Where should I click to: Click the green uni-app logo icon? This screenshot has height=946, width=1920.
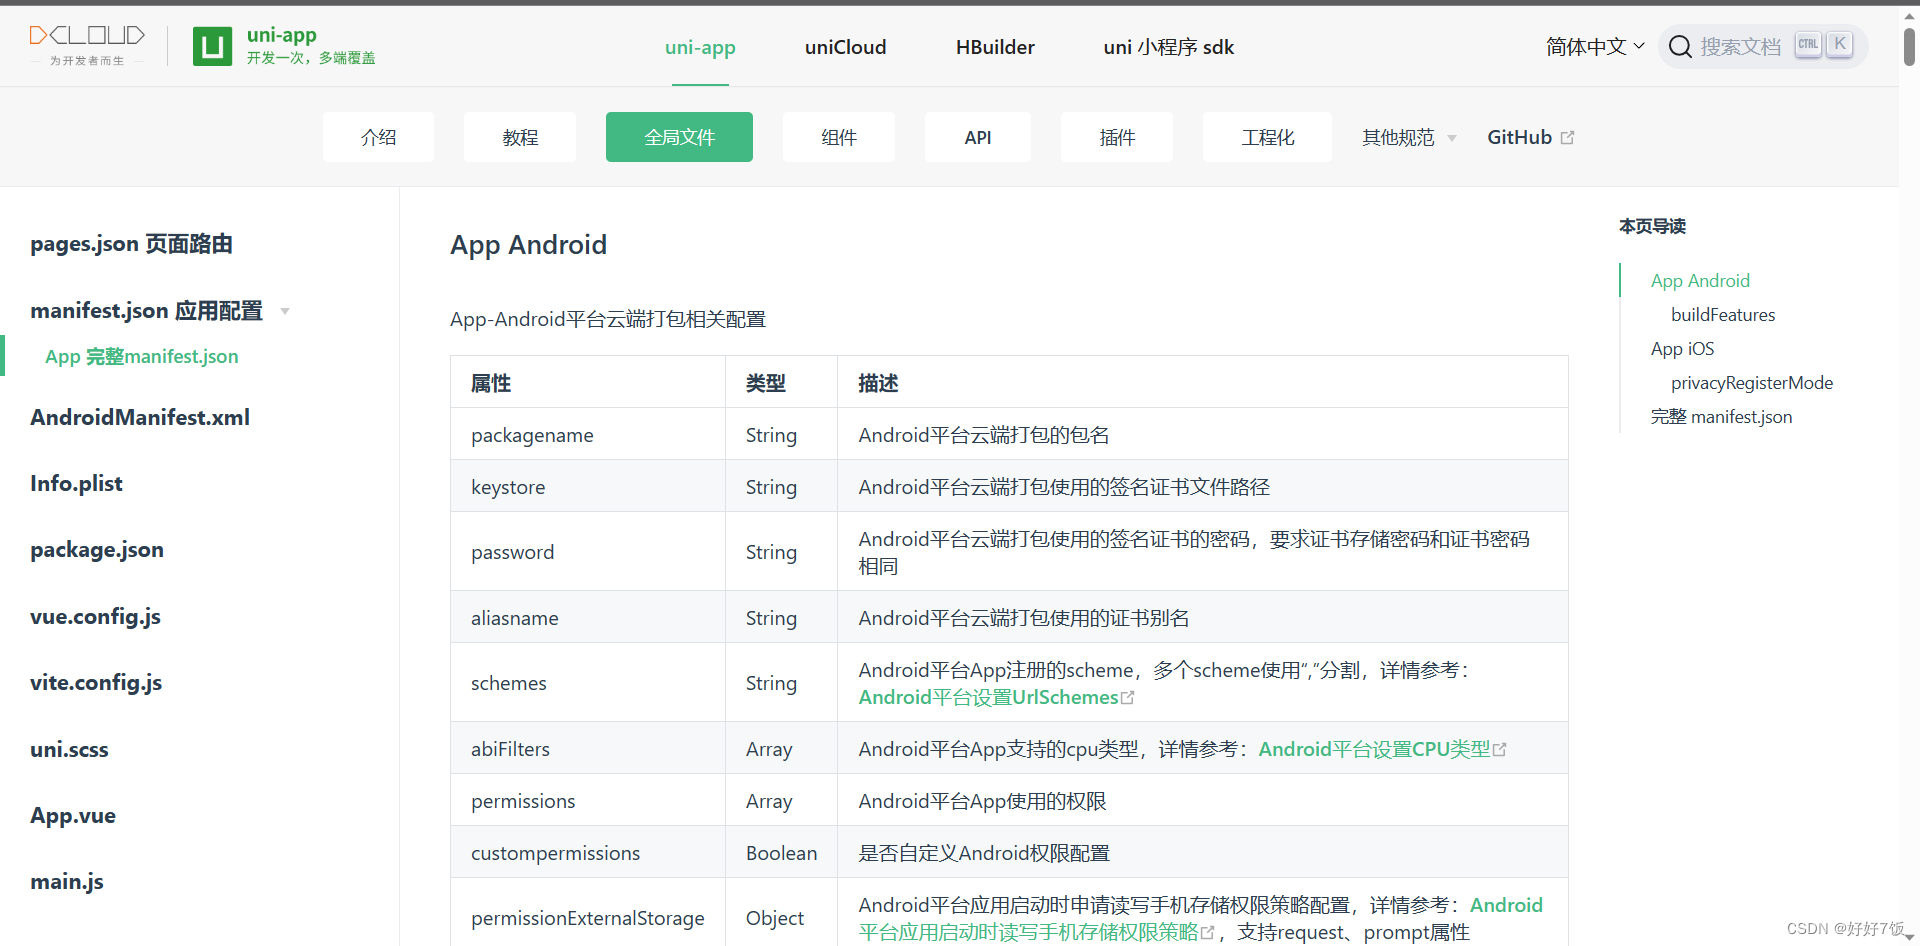(x=212, y=46)
